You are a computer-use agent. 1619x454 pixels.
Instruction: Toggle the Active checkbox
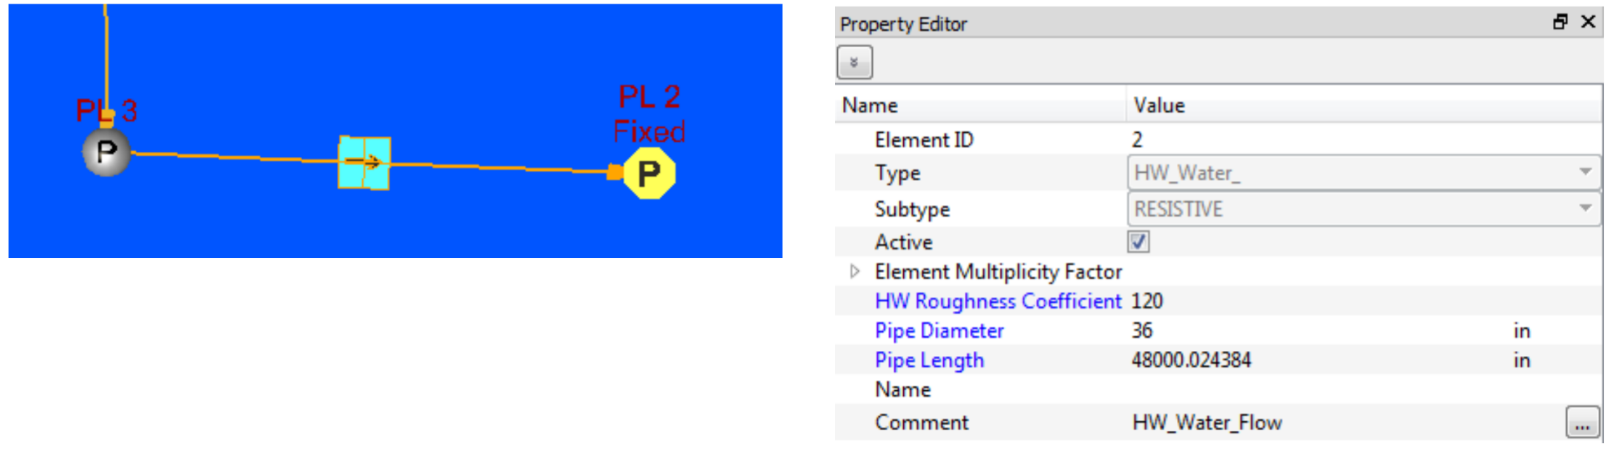click(x=1138, y=242)
